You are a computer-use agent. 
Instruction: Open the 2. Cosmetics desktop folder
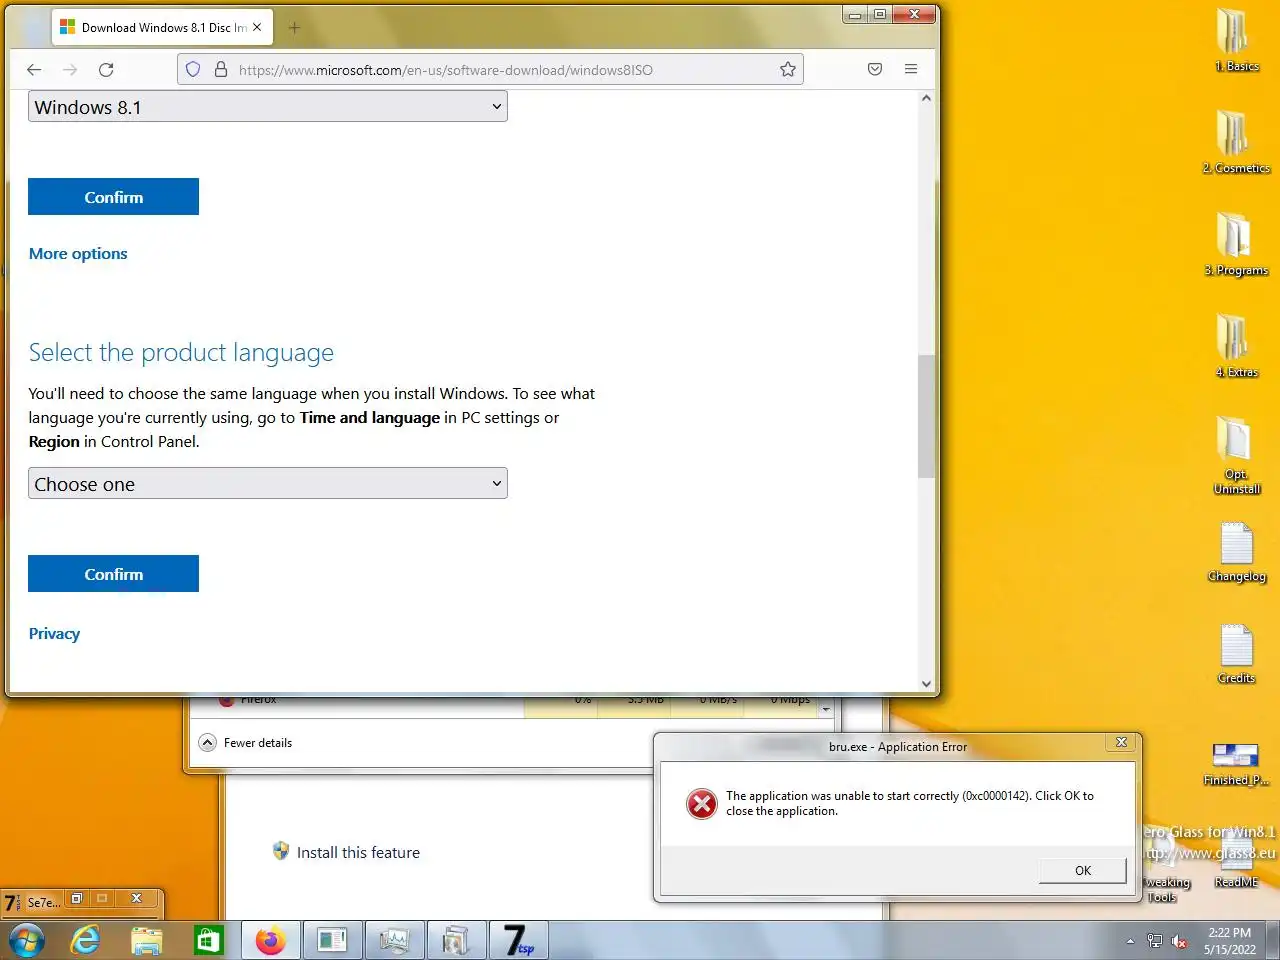1236,142
